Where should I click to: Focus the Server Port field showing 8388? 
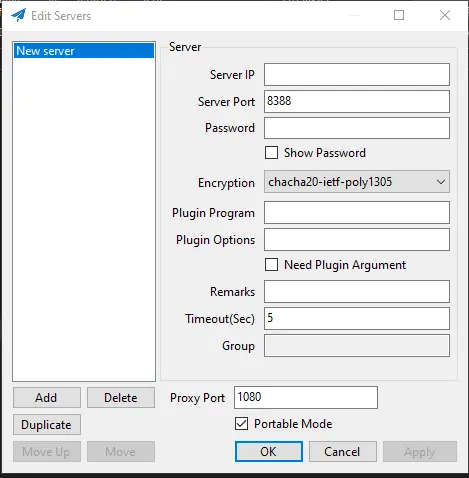point(357,101)
